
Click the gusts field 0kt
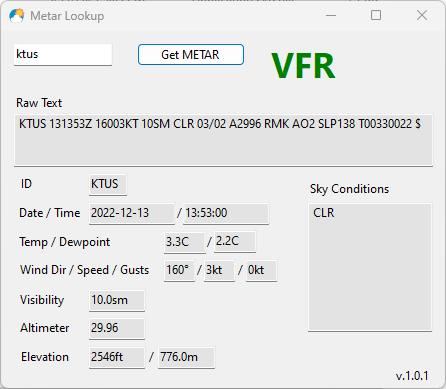coord(261,271)
